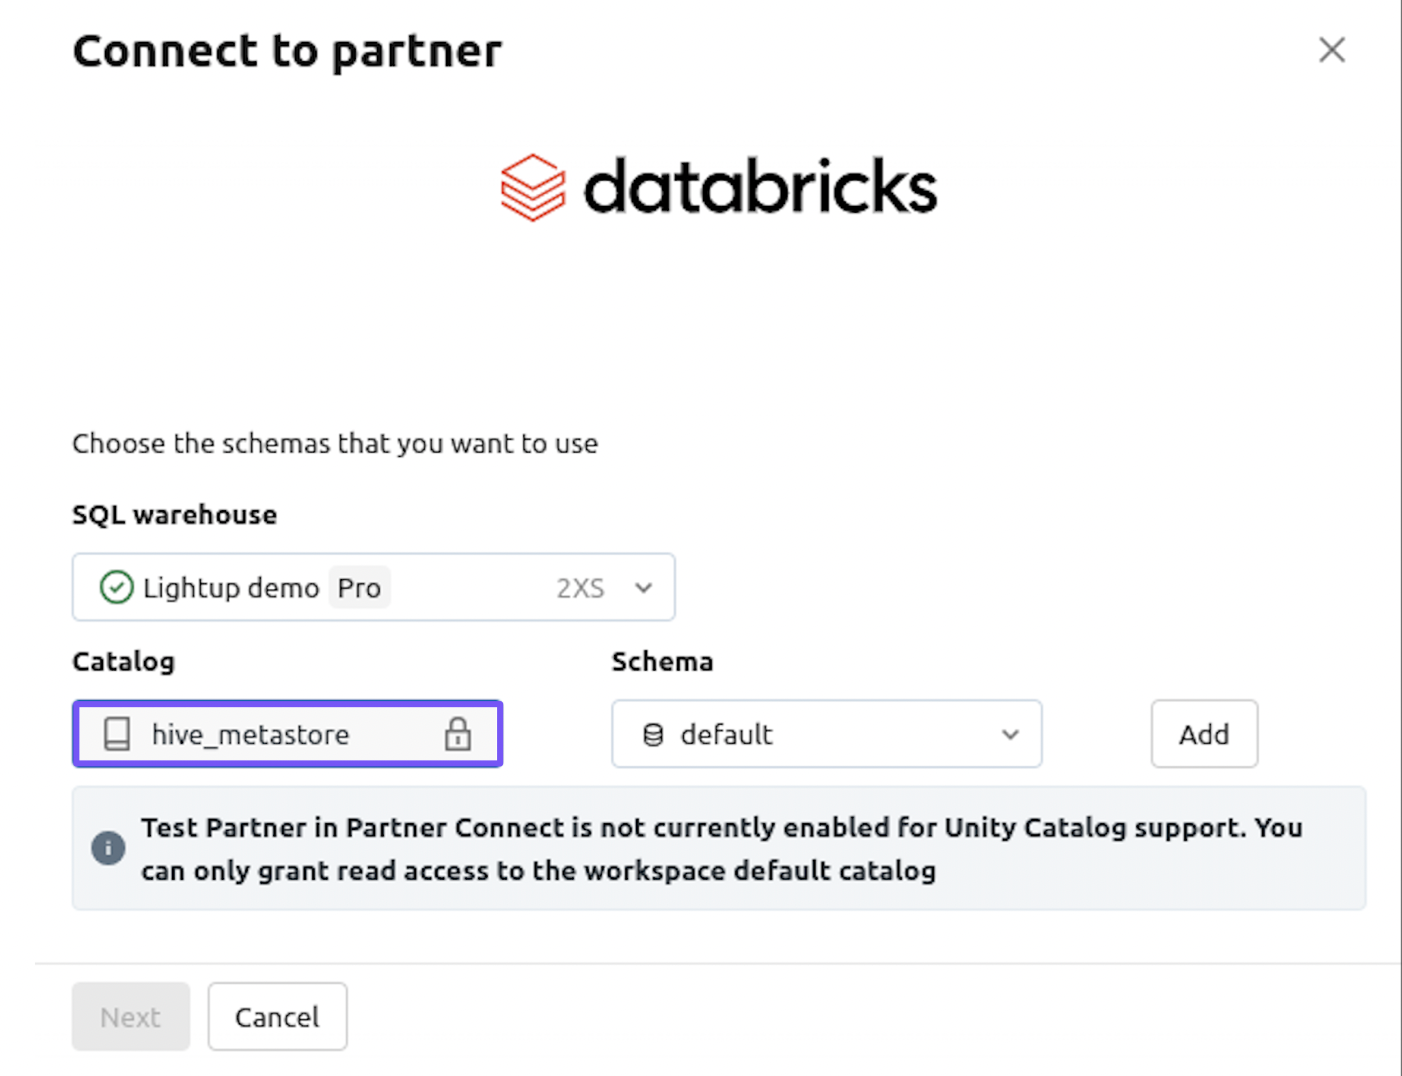The height and width of the screenshot is (1076, 1402).
Task: Select the default schema option
Action: point(726,734)
